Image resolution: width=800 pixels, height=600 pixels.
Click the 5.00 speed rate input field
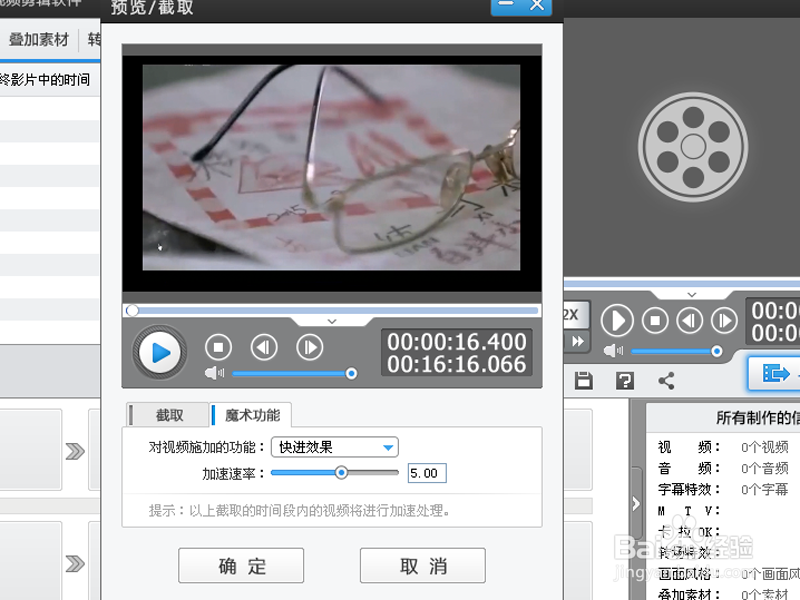click(427, 473)
